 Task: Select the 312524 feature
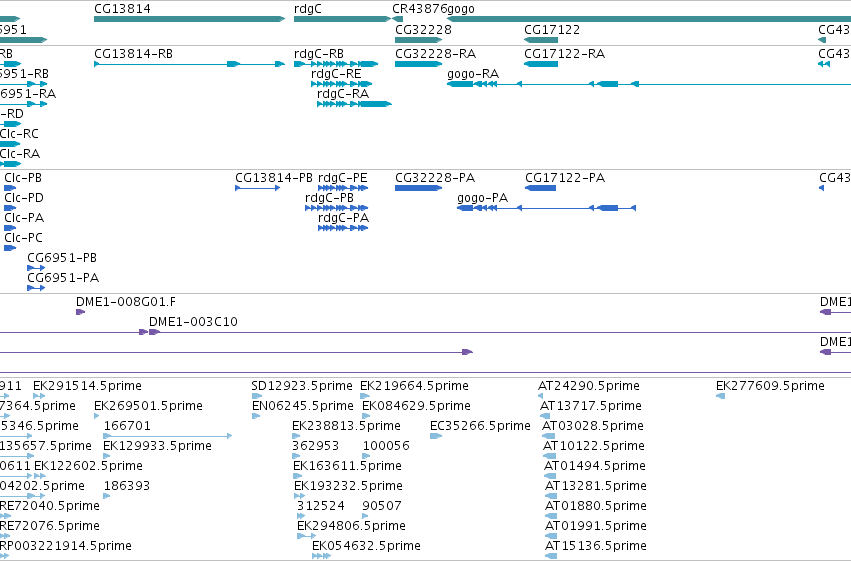point(301,516)
